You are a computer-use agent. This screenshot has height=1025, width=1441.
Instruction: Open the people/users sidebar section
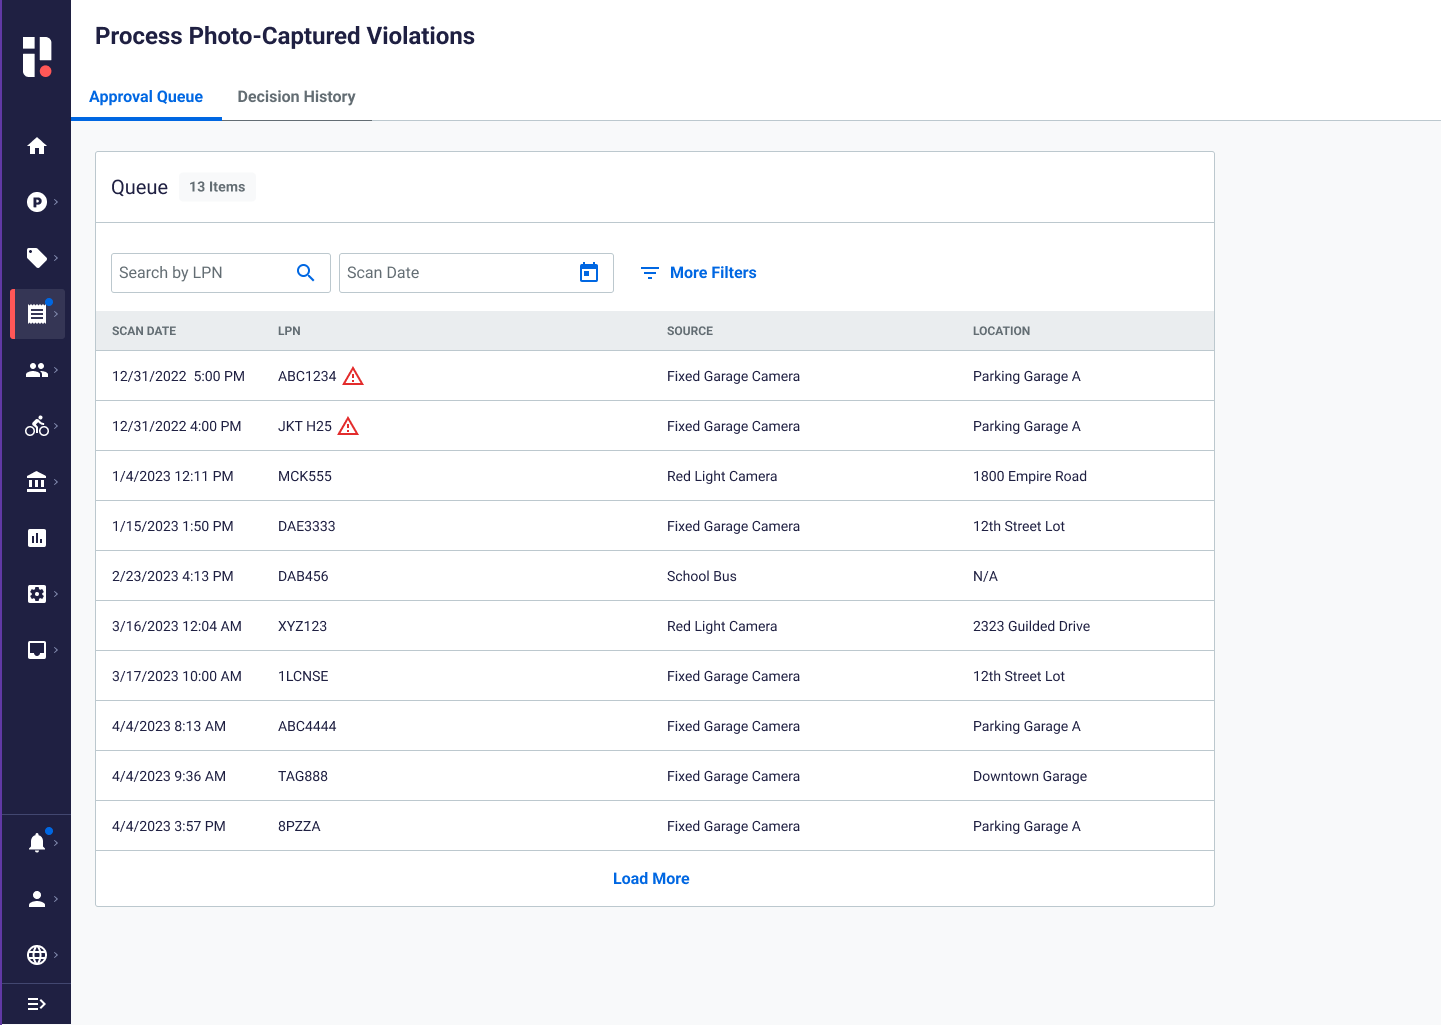37,370
